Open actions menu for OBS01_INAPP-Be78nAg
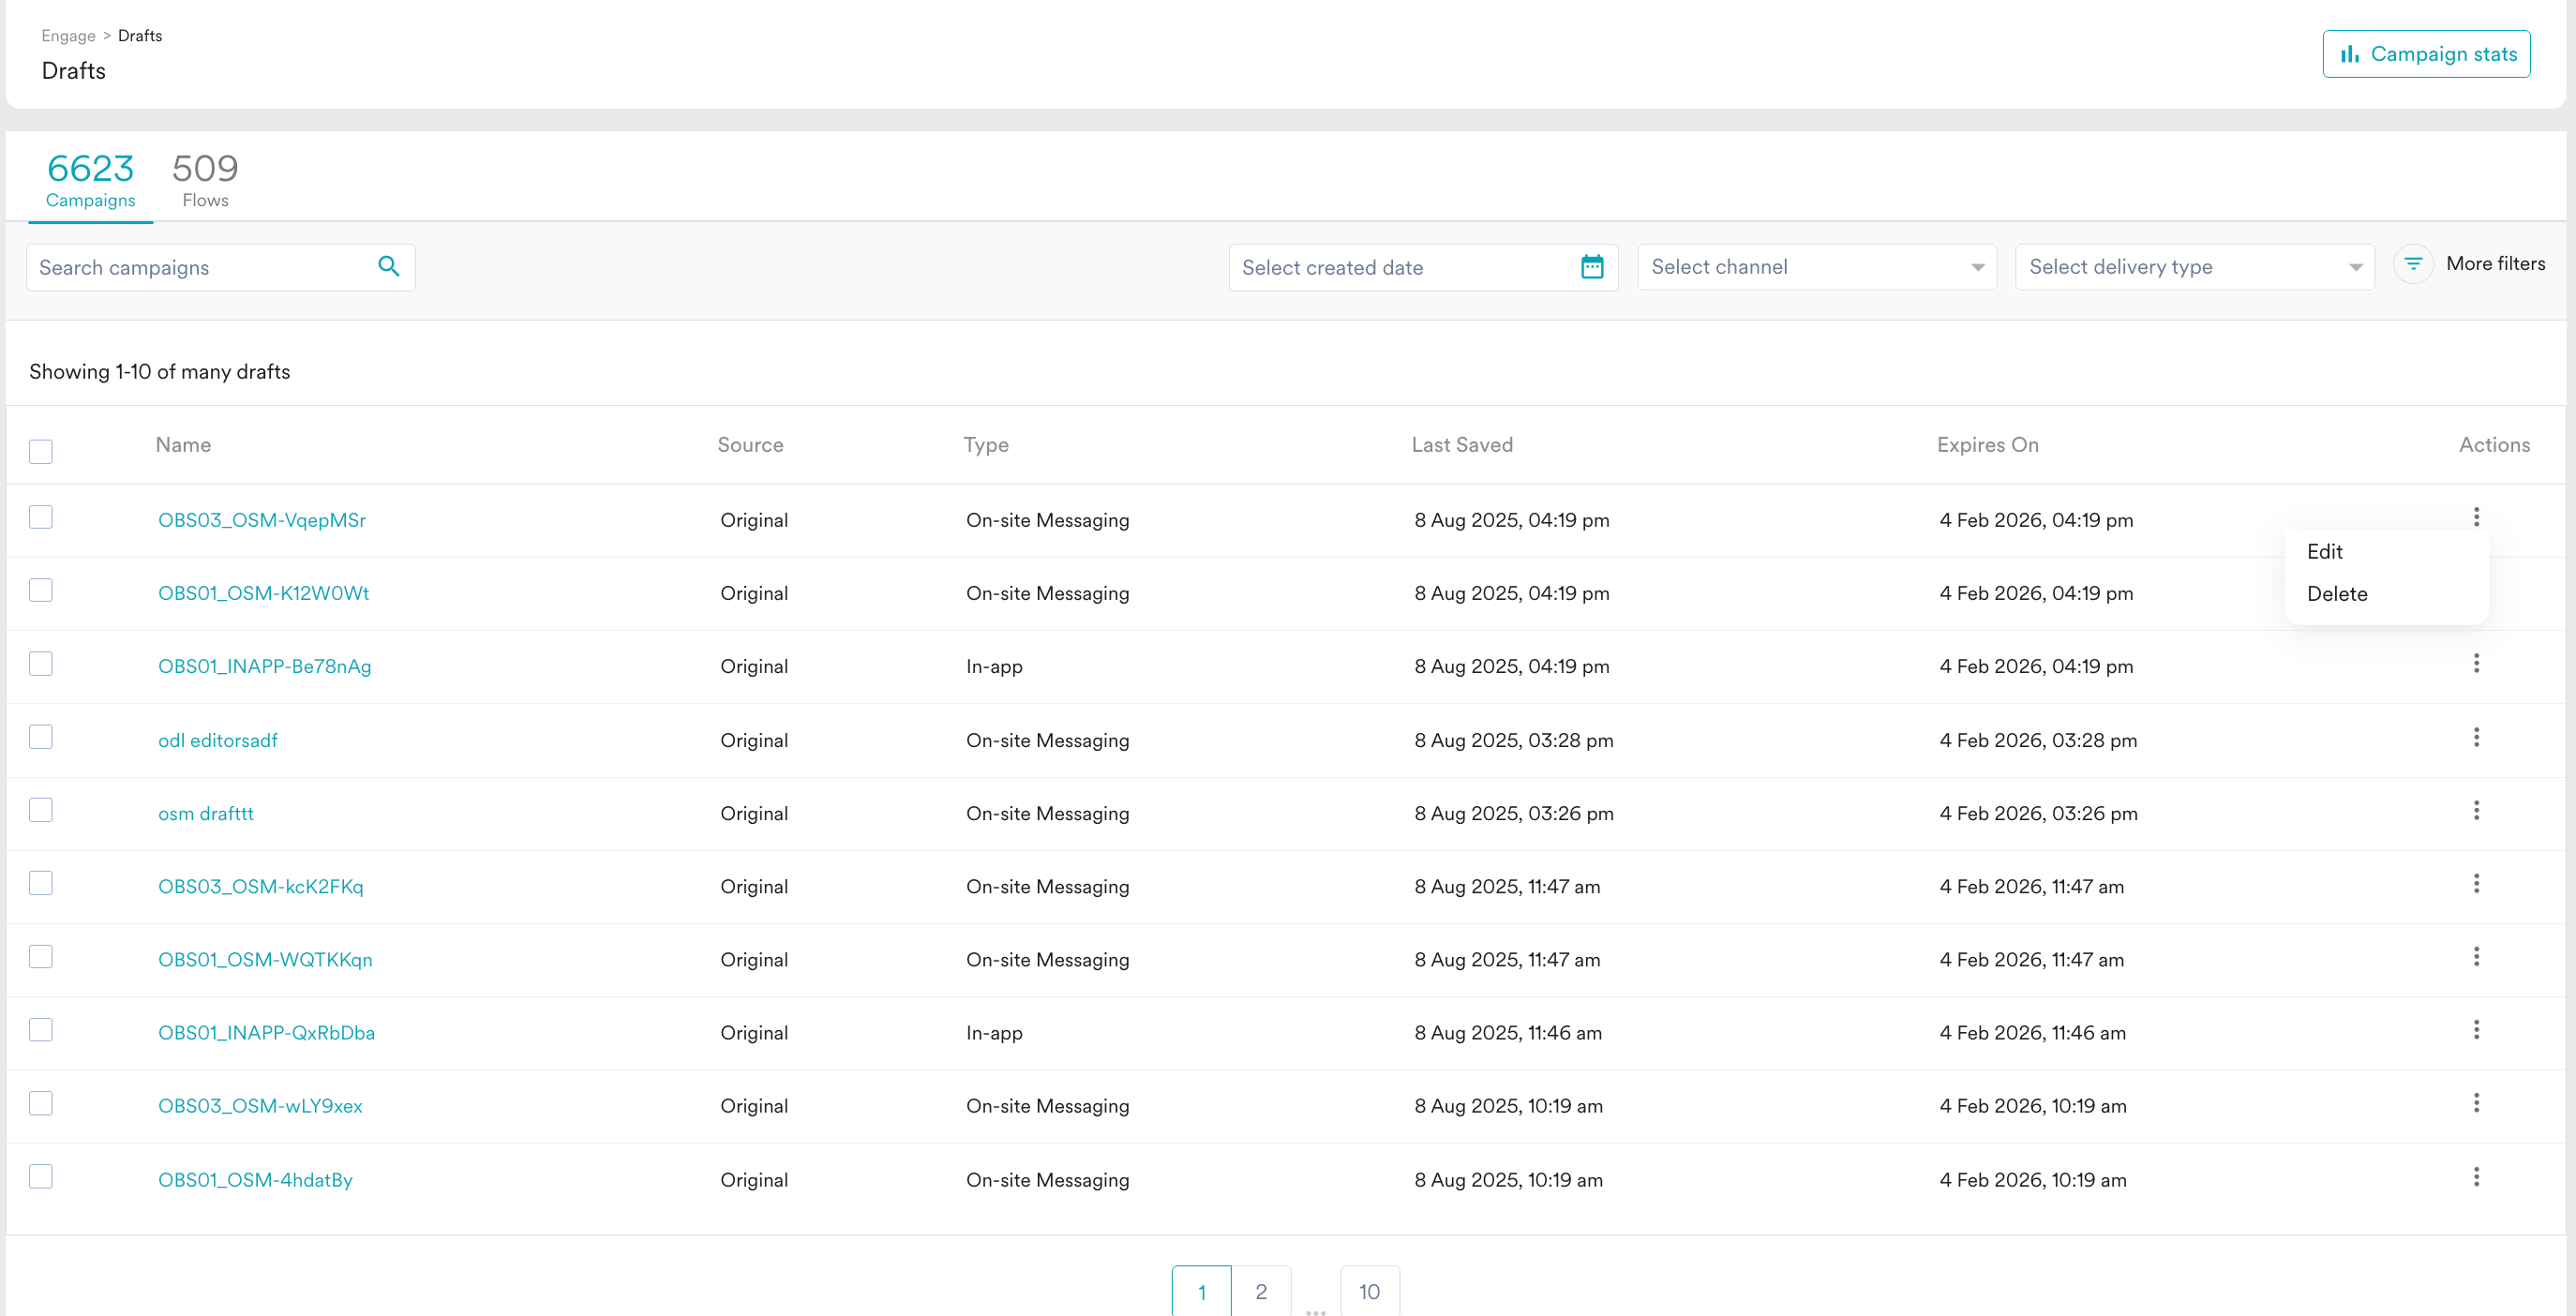 (2476, 664)
